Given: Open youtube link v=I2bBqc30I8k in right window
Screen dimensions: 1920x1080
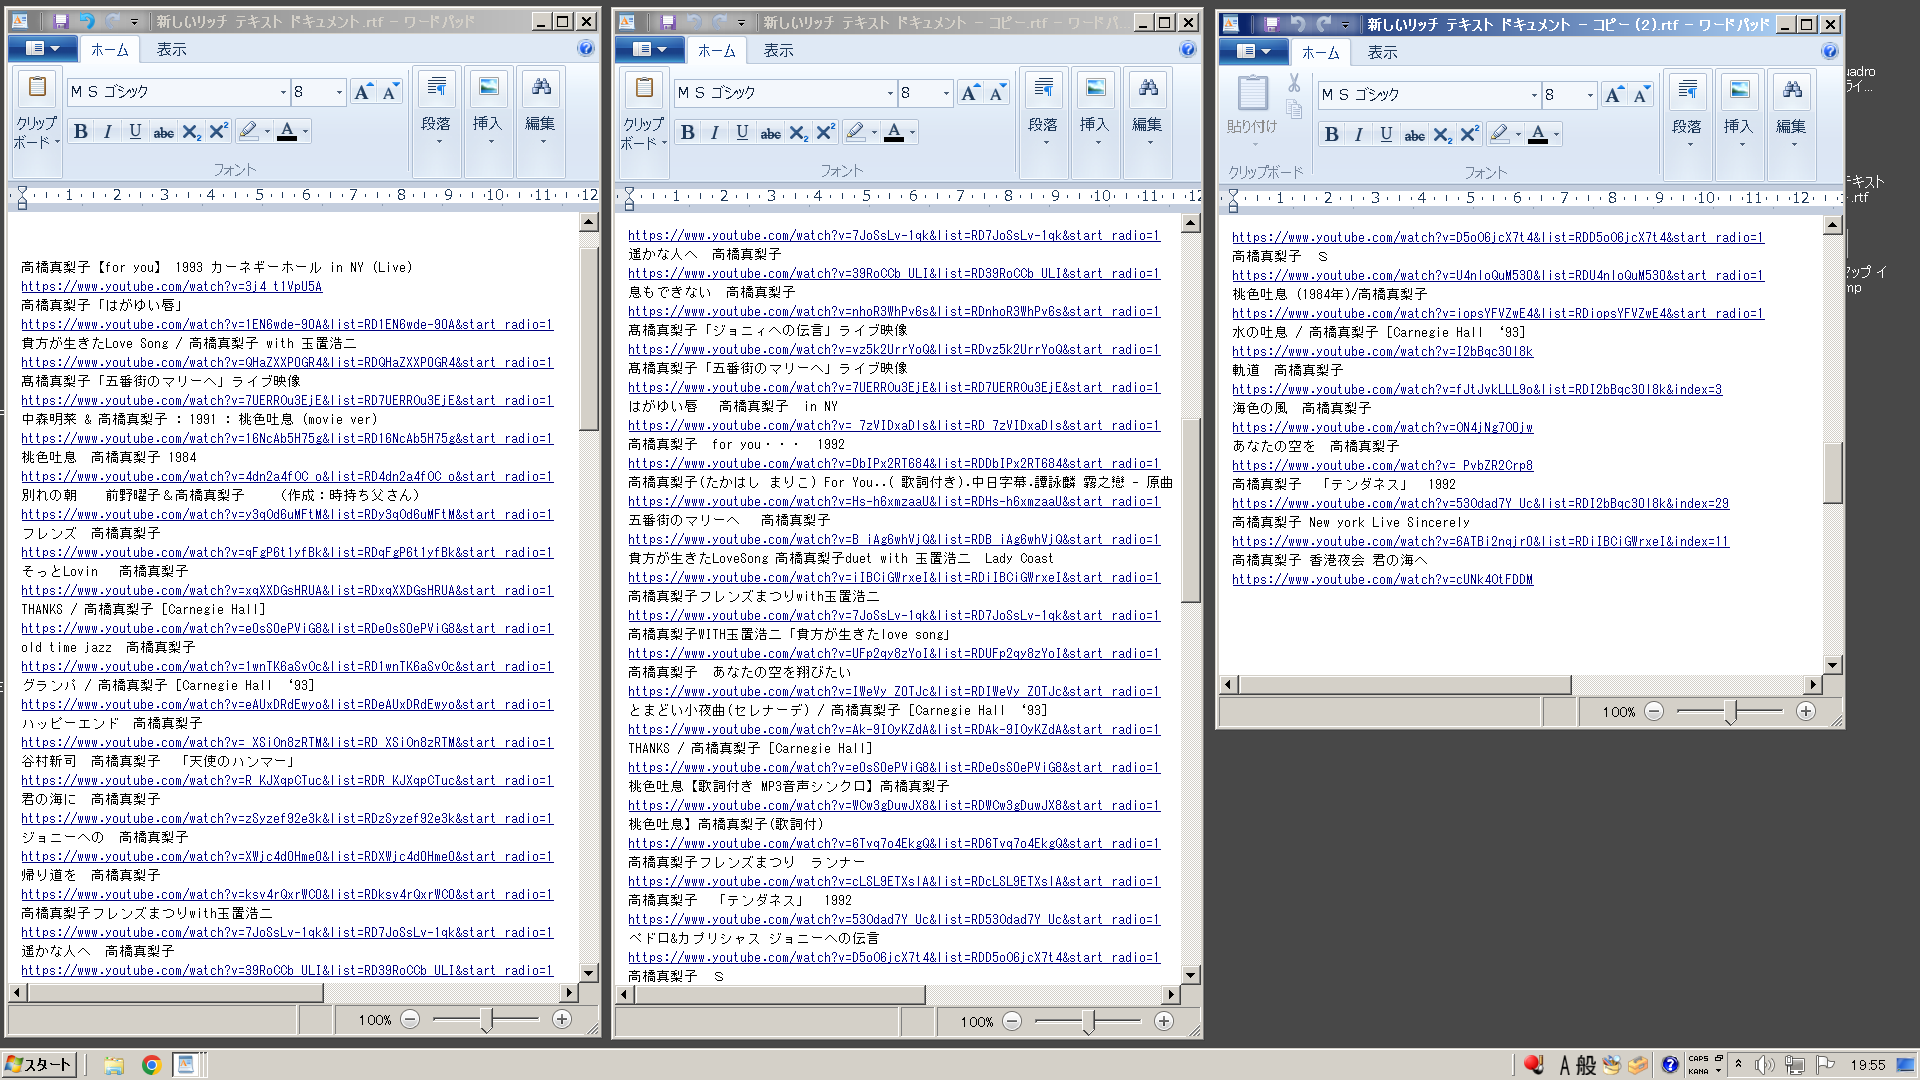Looking at the screenshot, I should (x=1382, y=351).
